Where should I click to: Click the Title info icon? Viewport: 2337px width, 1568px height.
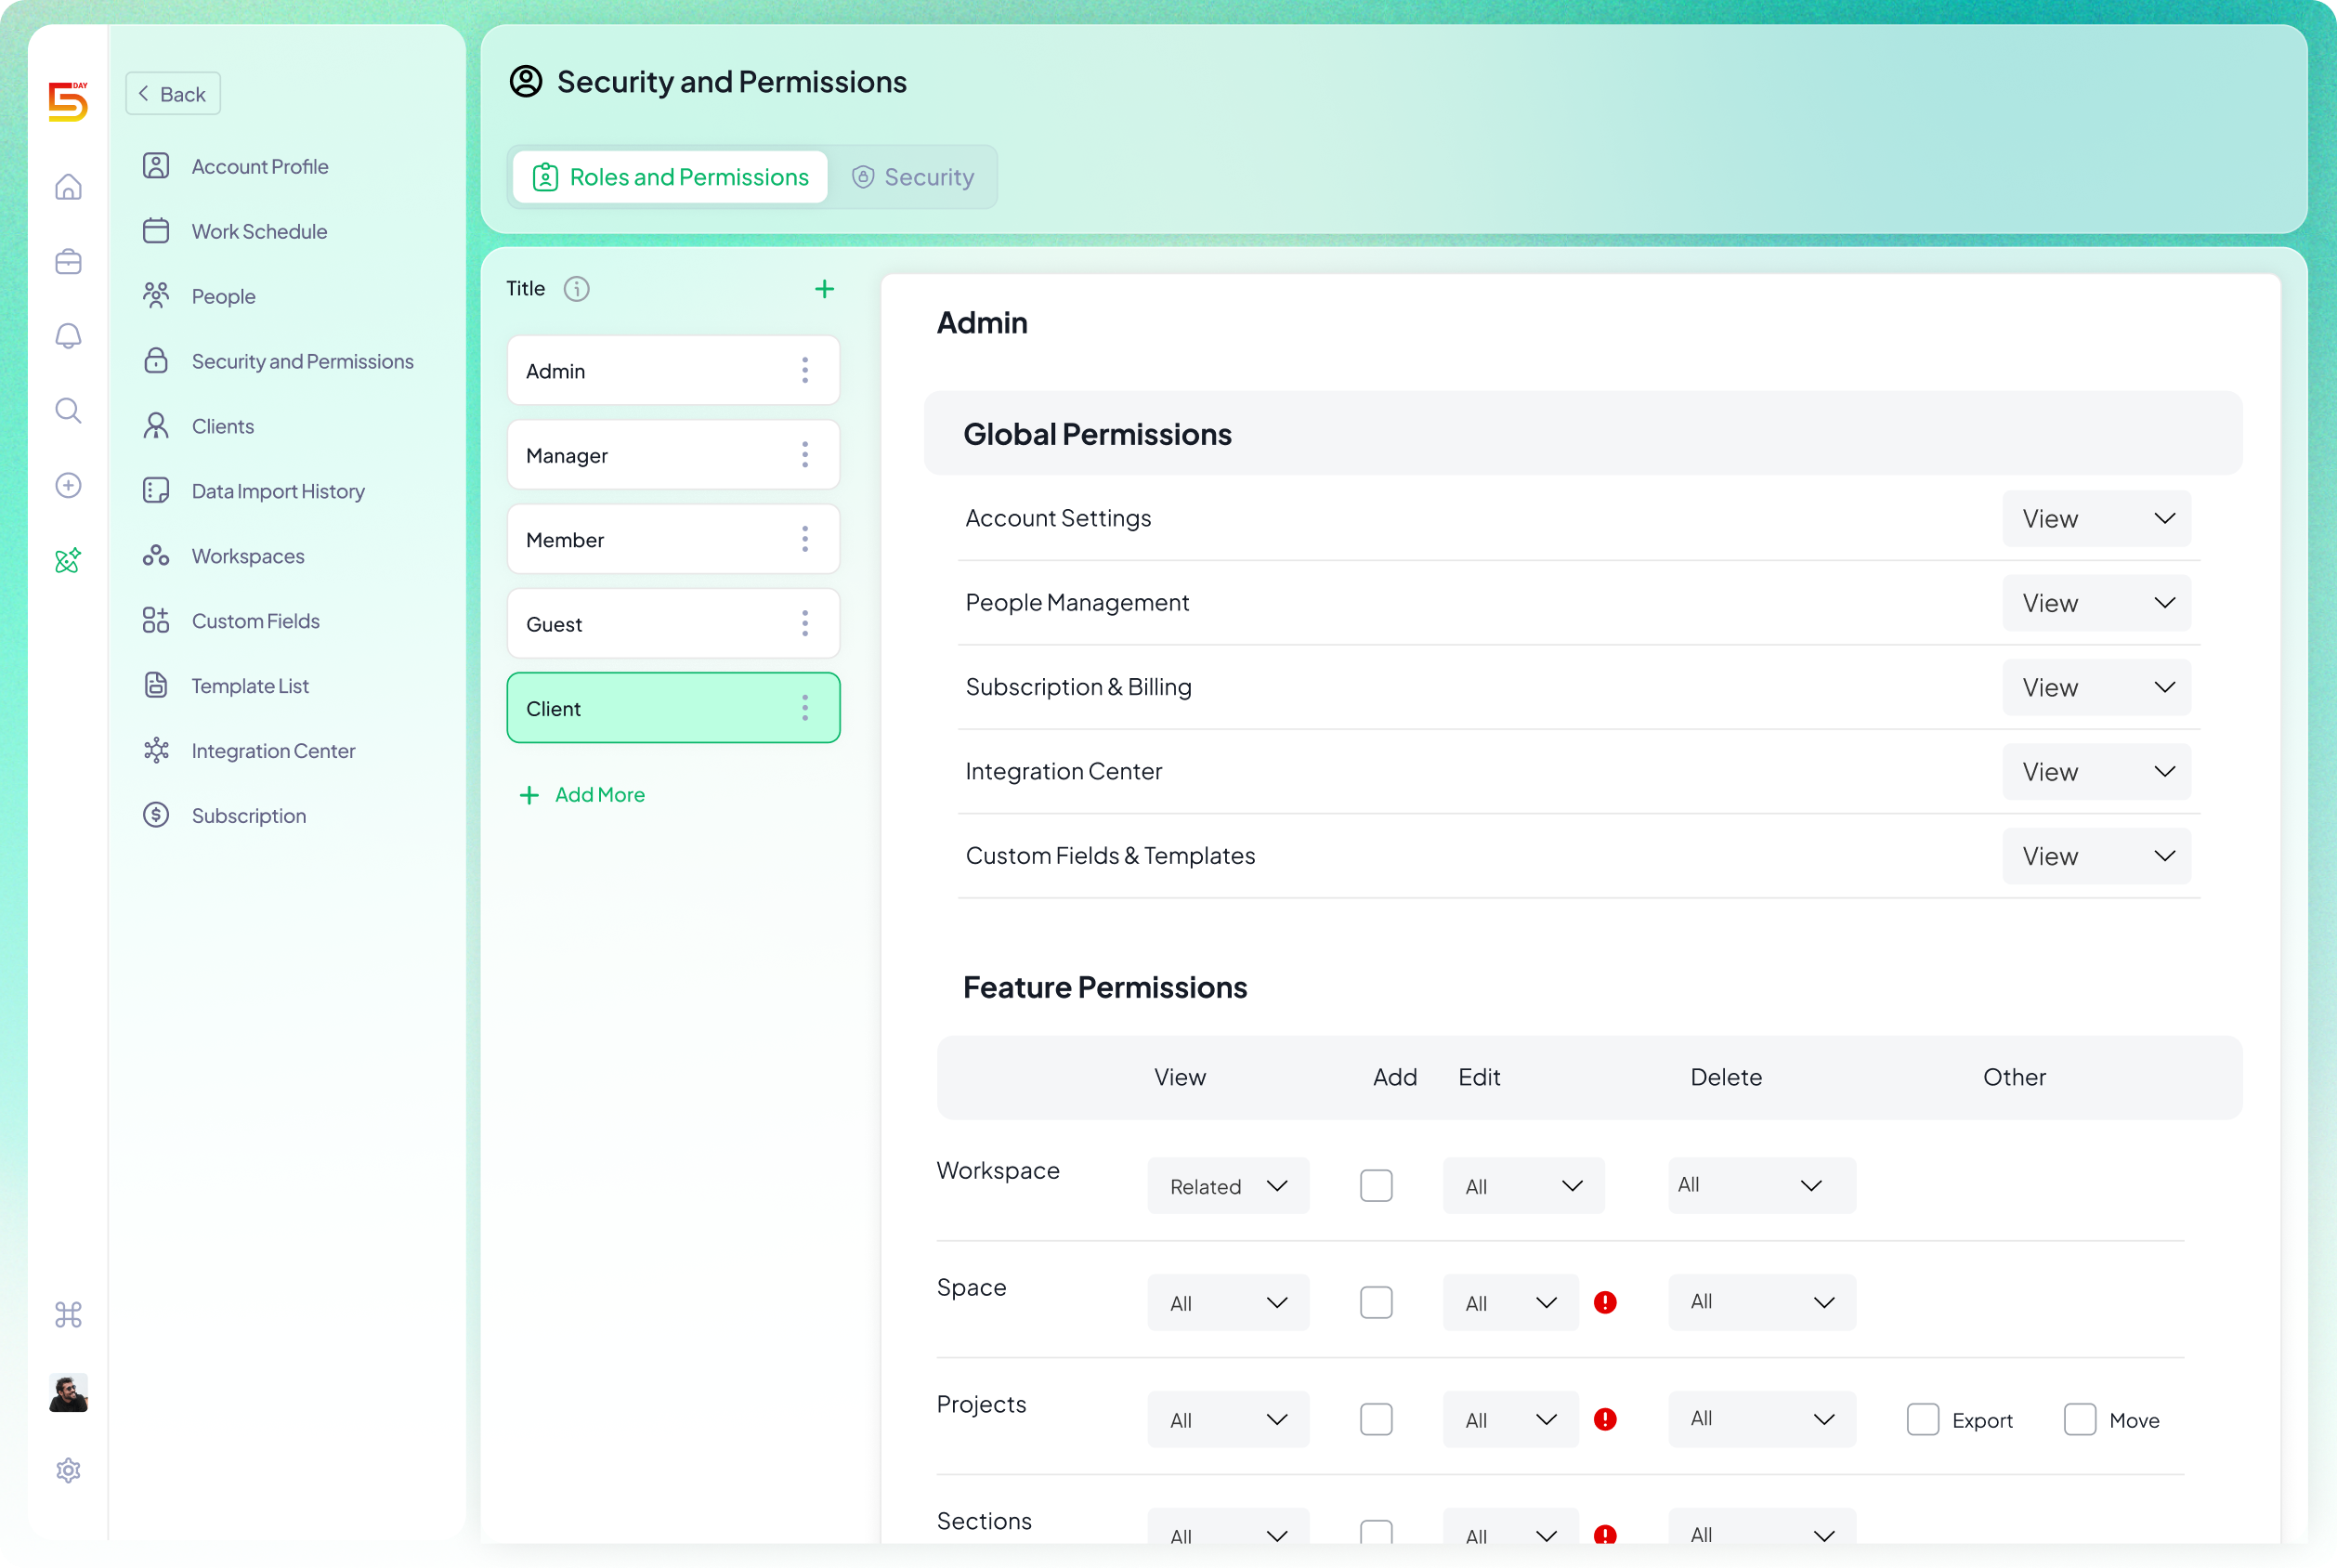click(x=576, y=289)
